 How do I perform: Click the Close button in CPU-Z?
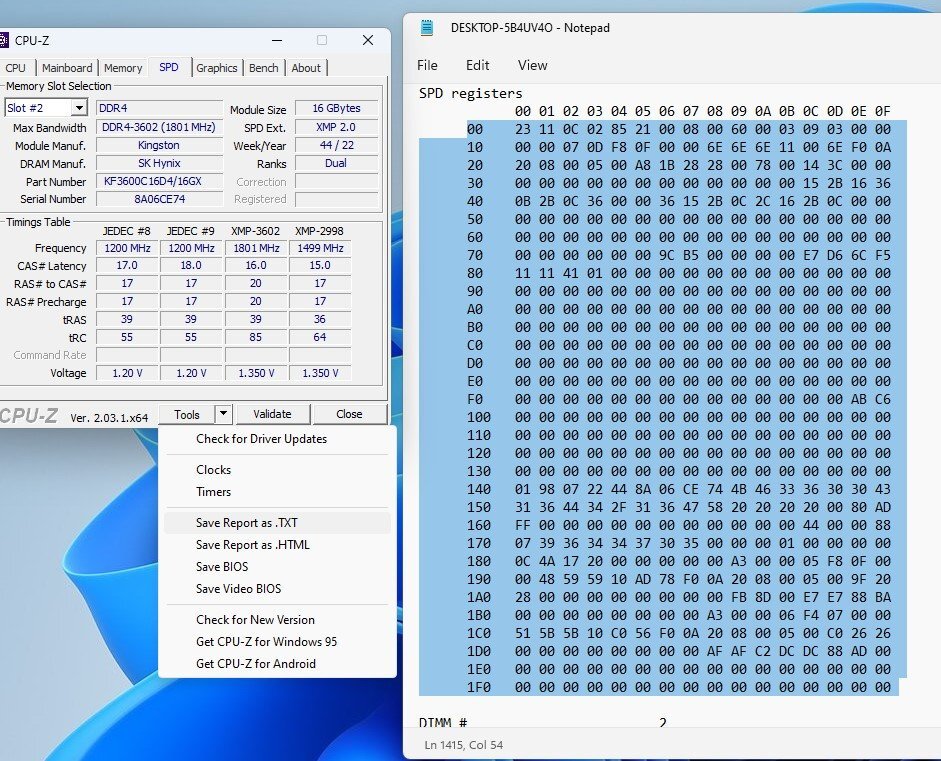click(x=349, y=414)
